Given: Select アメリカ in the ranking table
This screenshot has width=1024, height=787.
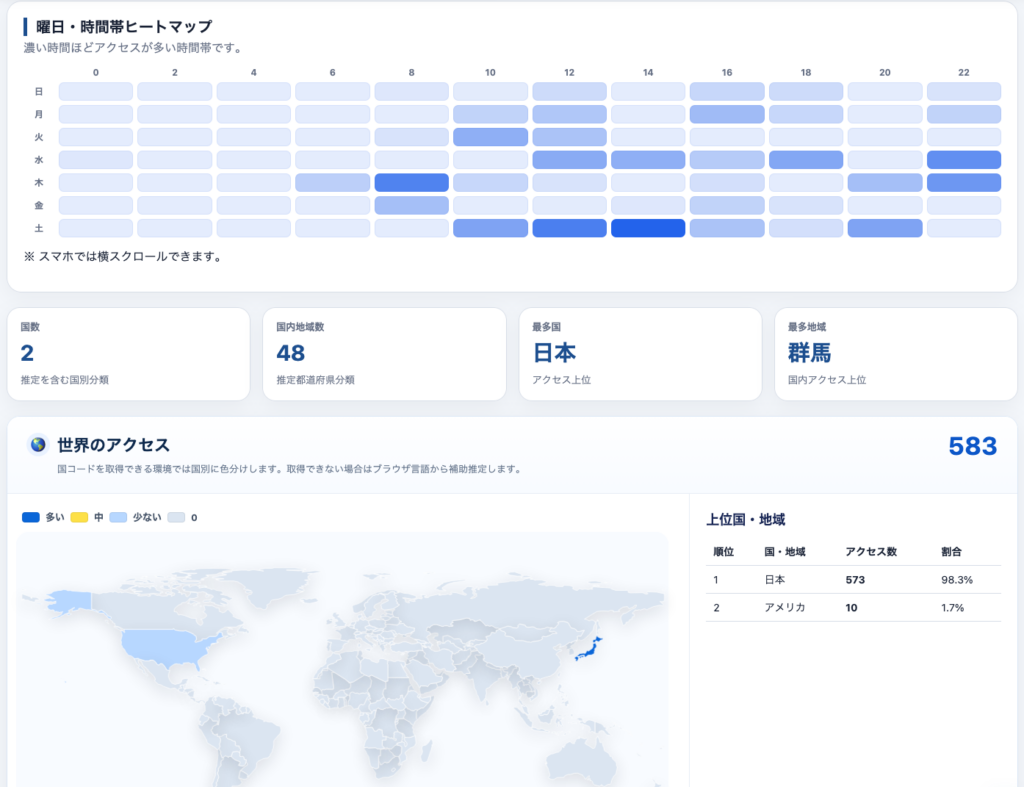Looking at the screenshot, I should tap(784, 607).
